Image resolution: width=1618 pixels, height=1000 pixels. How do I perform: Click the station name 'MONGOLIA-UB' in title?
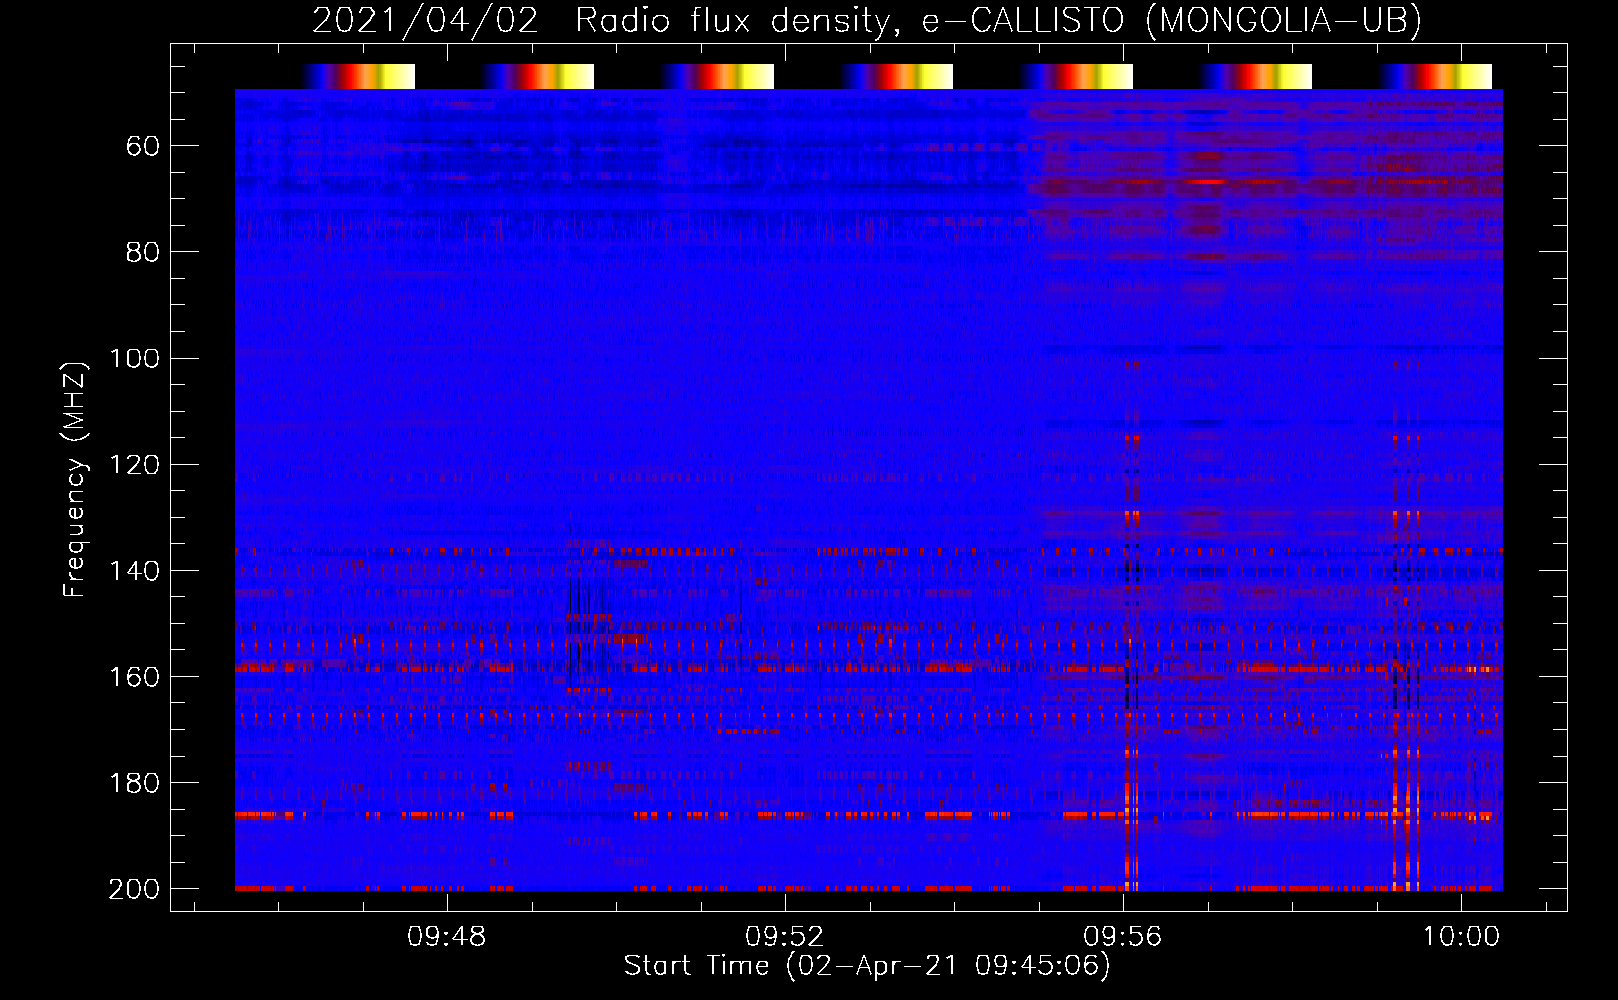pyautogui.click(x=1283, y=20)
